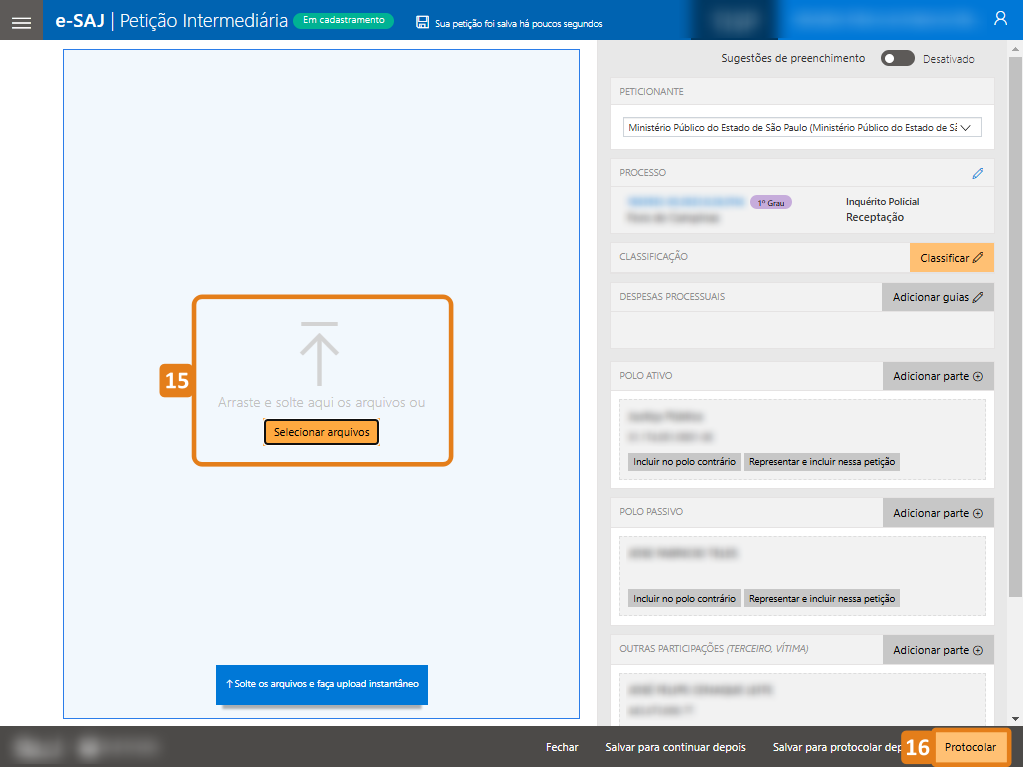1023x767 pixels.
Task: Click Salvar para continuar depois
Action: 675,747
